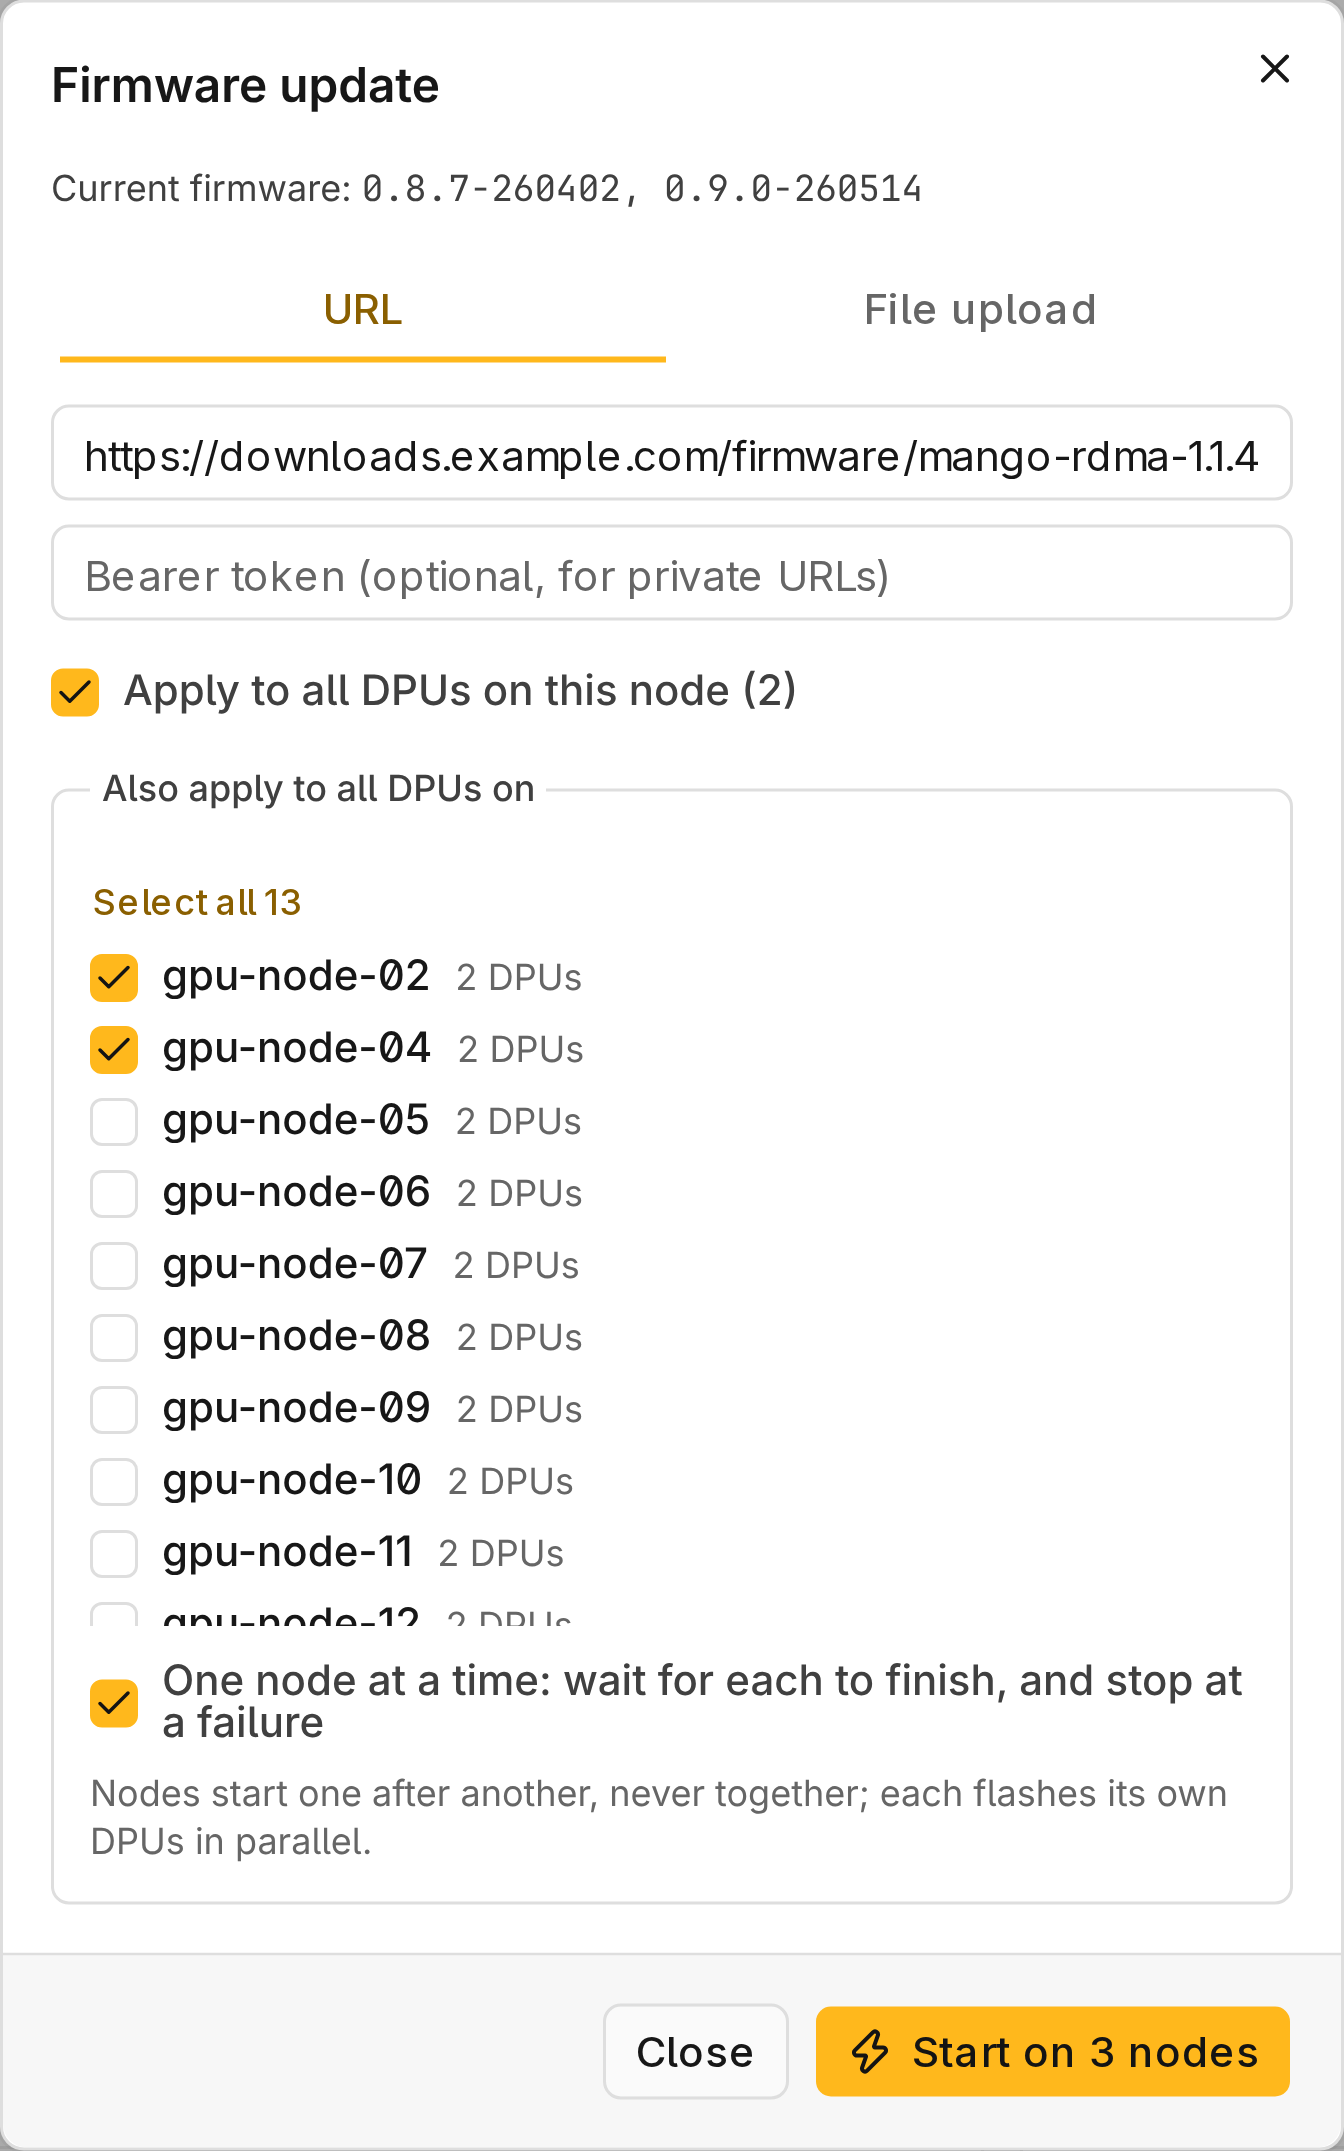Focus the Bearer token field

point(672,573)
